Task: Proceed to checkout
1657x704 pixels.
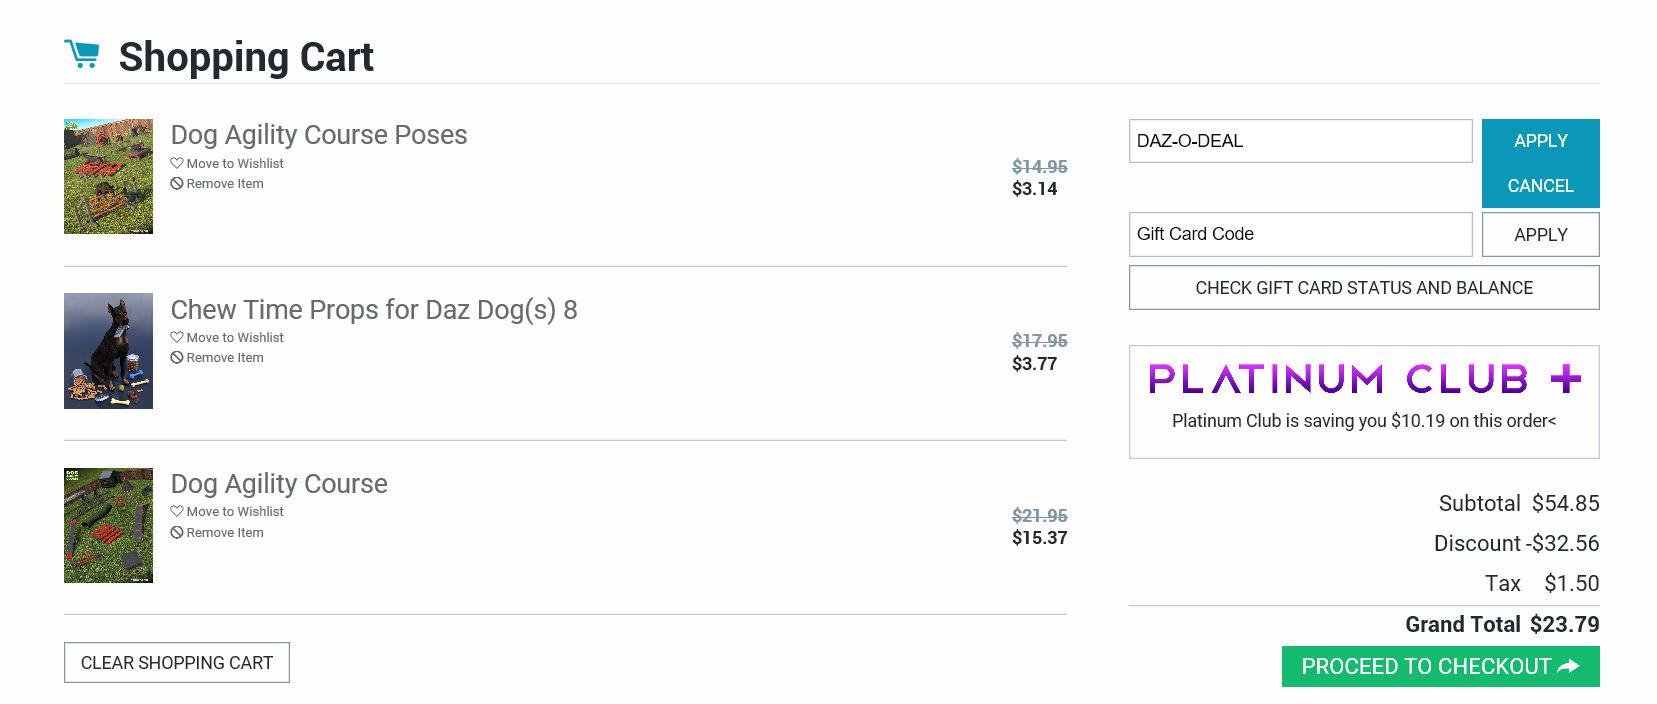Action: 1439,667
